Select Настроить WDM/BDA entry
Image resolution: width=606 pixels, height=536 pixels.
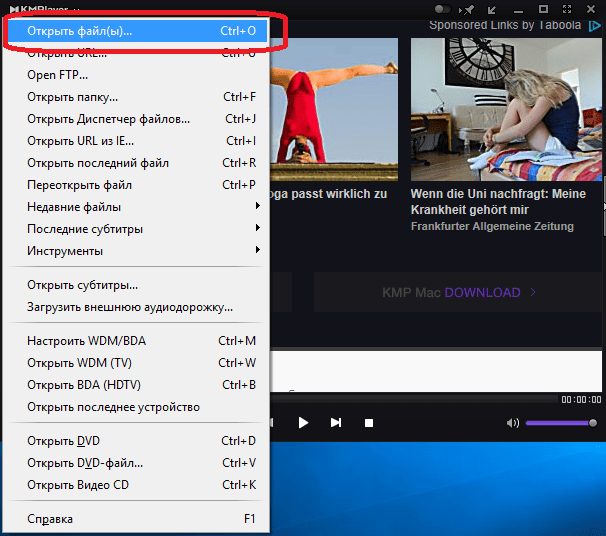138,341
